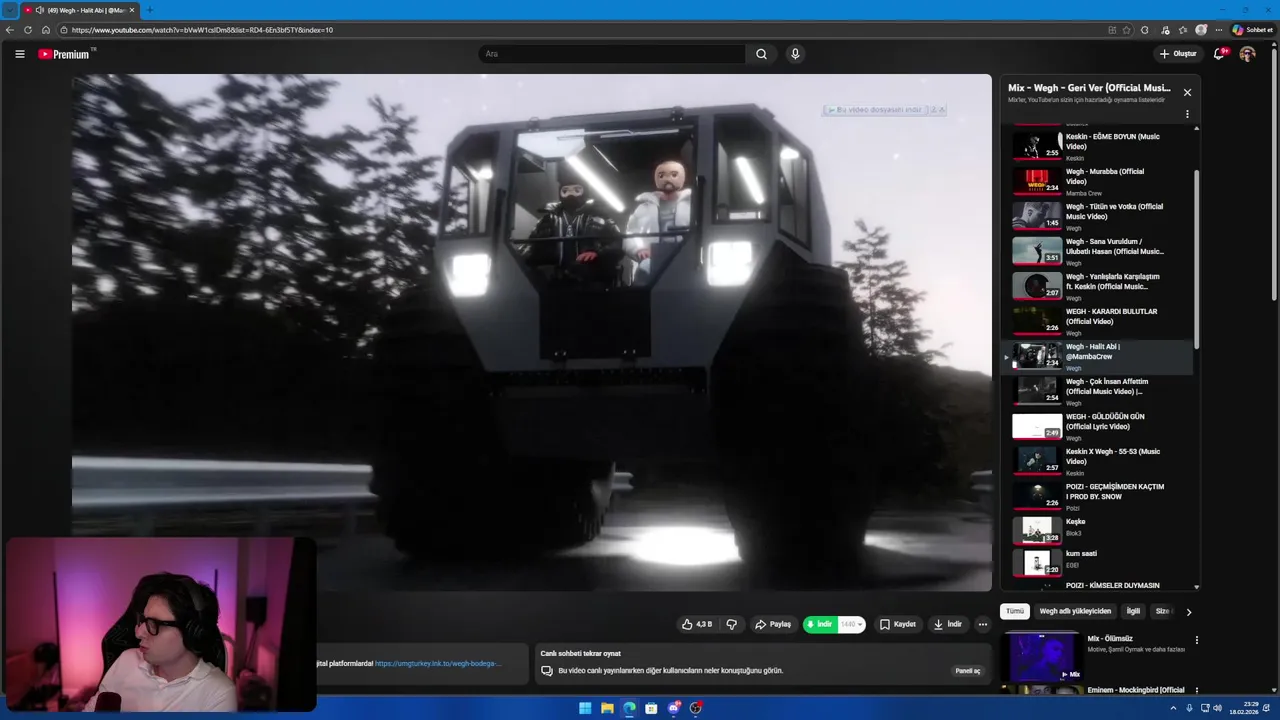The image size is (1280, 720).
Task: Open options for Mix - Ölümsüz card
Action: [x=1196, y=640]
